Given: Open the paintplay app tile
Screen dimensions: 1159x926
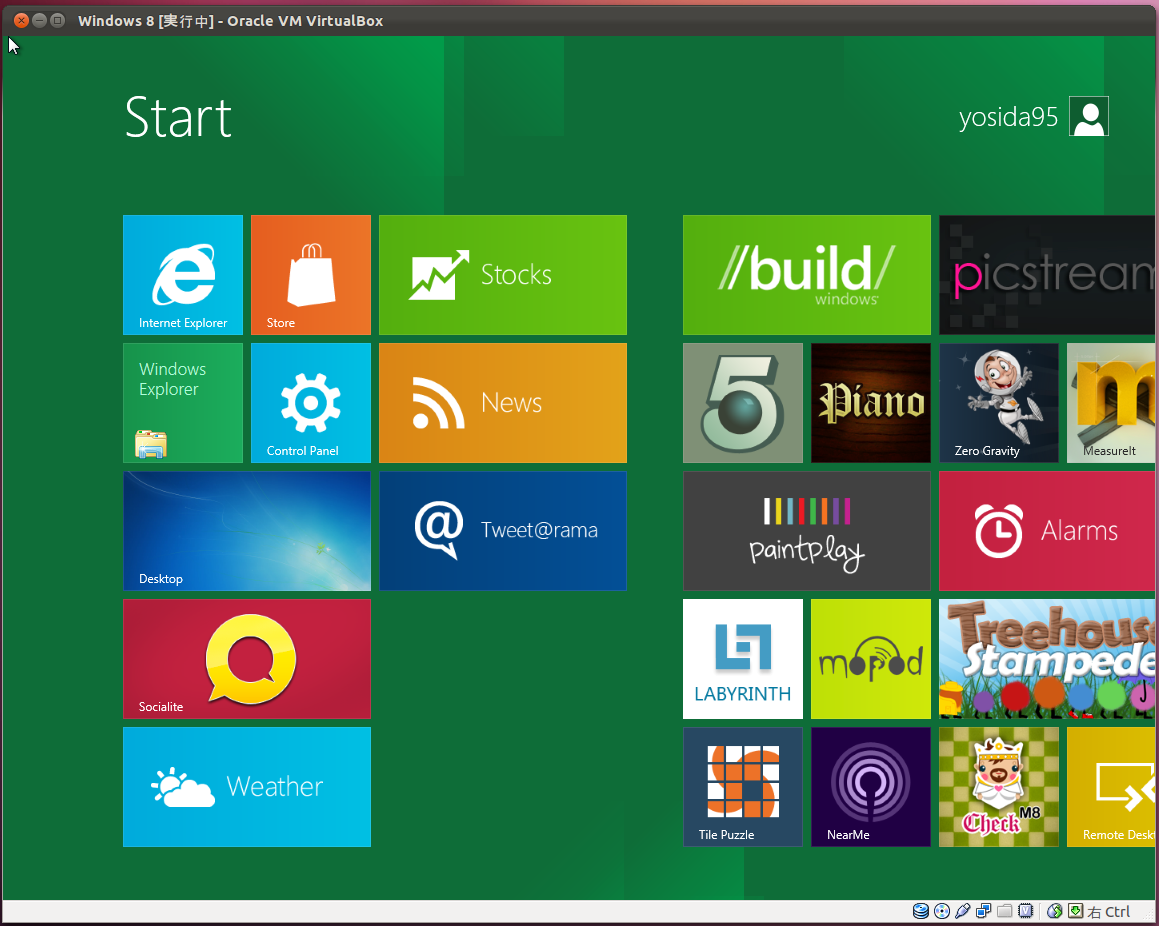Looking at the screenshot, I should (807, 531).
